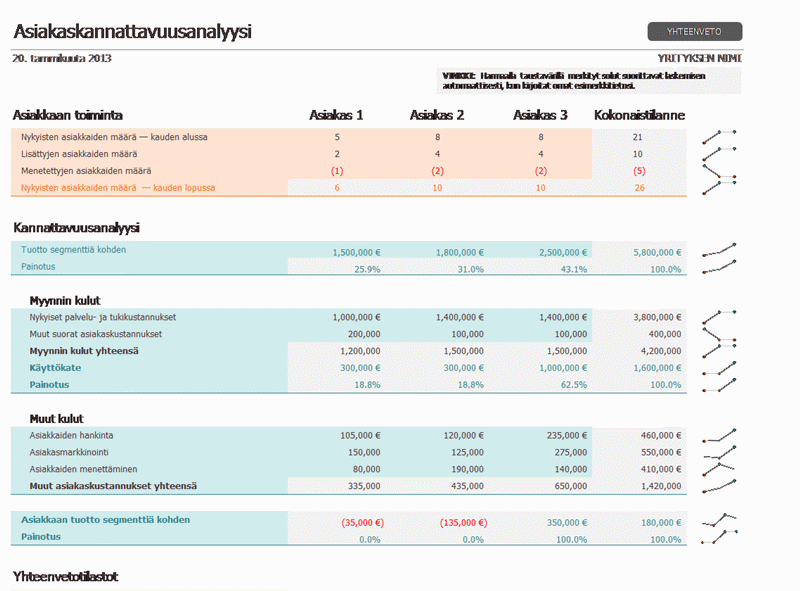The width and height of the screenshot is (800, 591).
Task: Select Asiakas 3 profit 350,000 € cell
Action: [x=566, y=523]
